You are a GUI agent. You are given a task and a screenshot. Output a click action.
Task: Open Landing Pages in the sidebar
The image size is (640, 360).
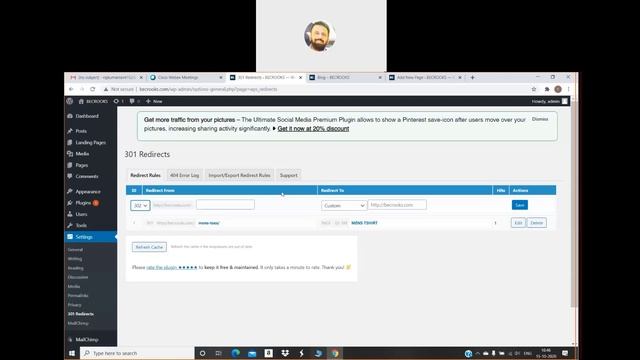(x=90, y=142)
